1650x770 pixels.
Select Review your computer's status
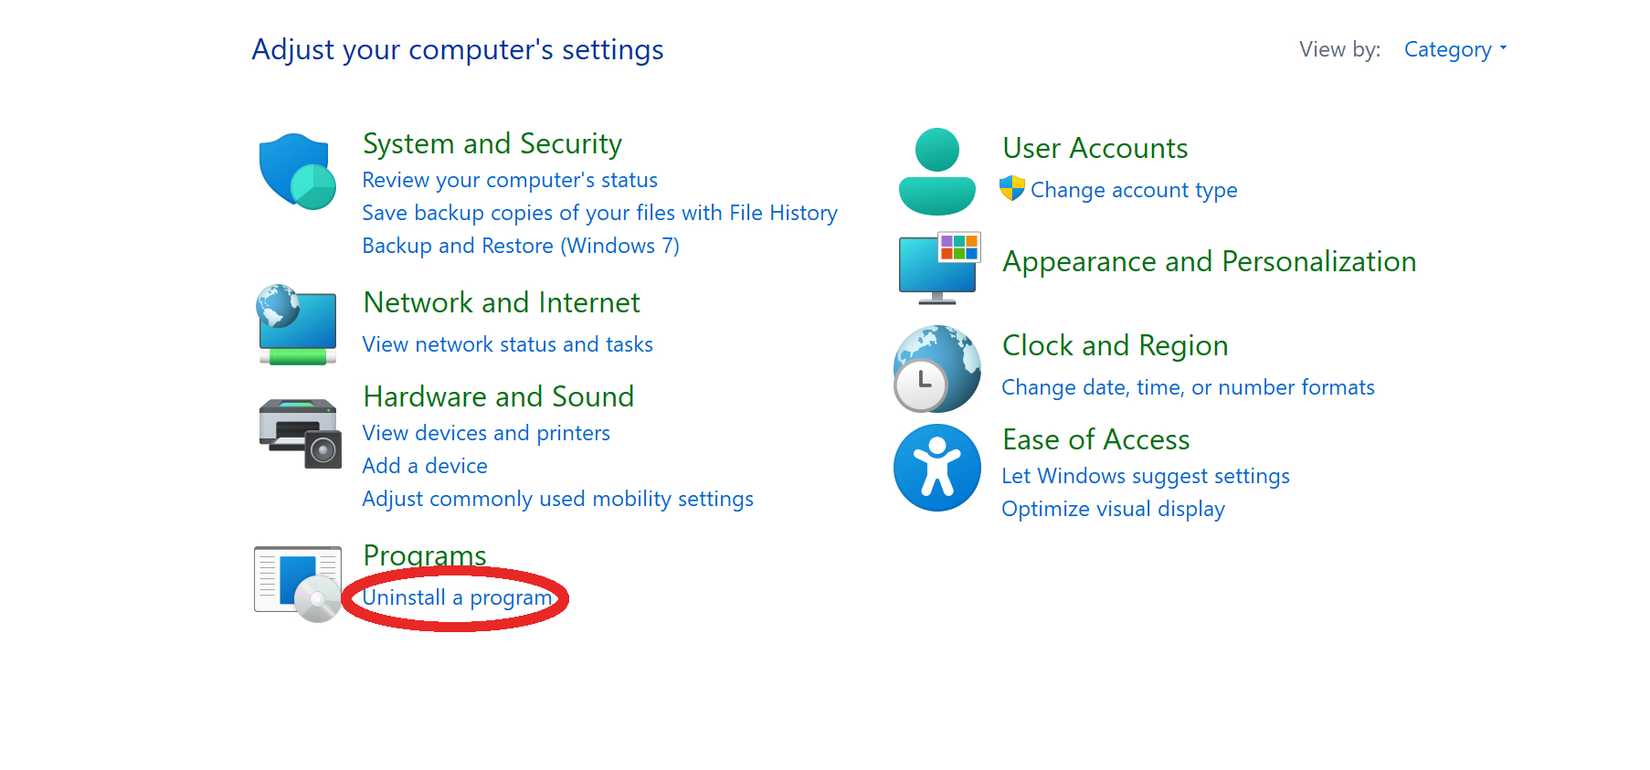click(x=510, y=180)
